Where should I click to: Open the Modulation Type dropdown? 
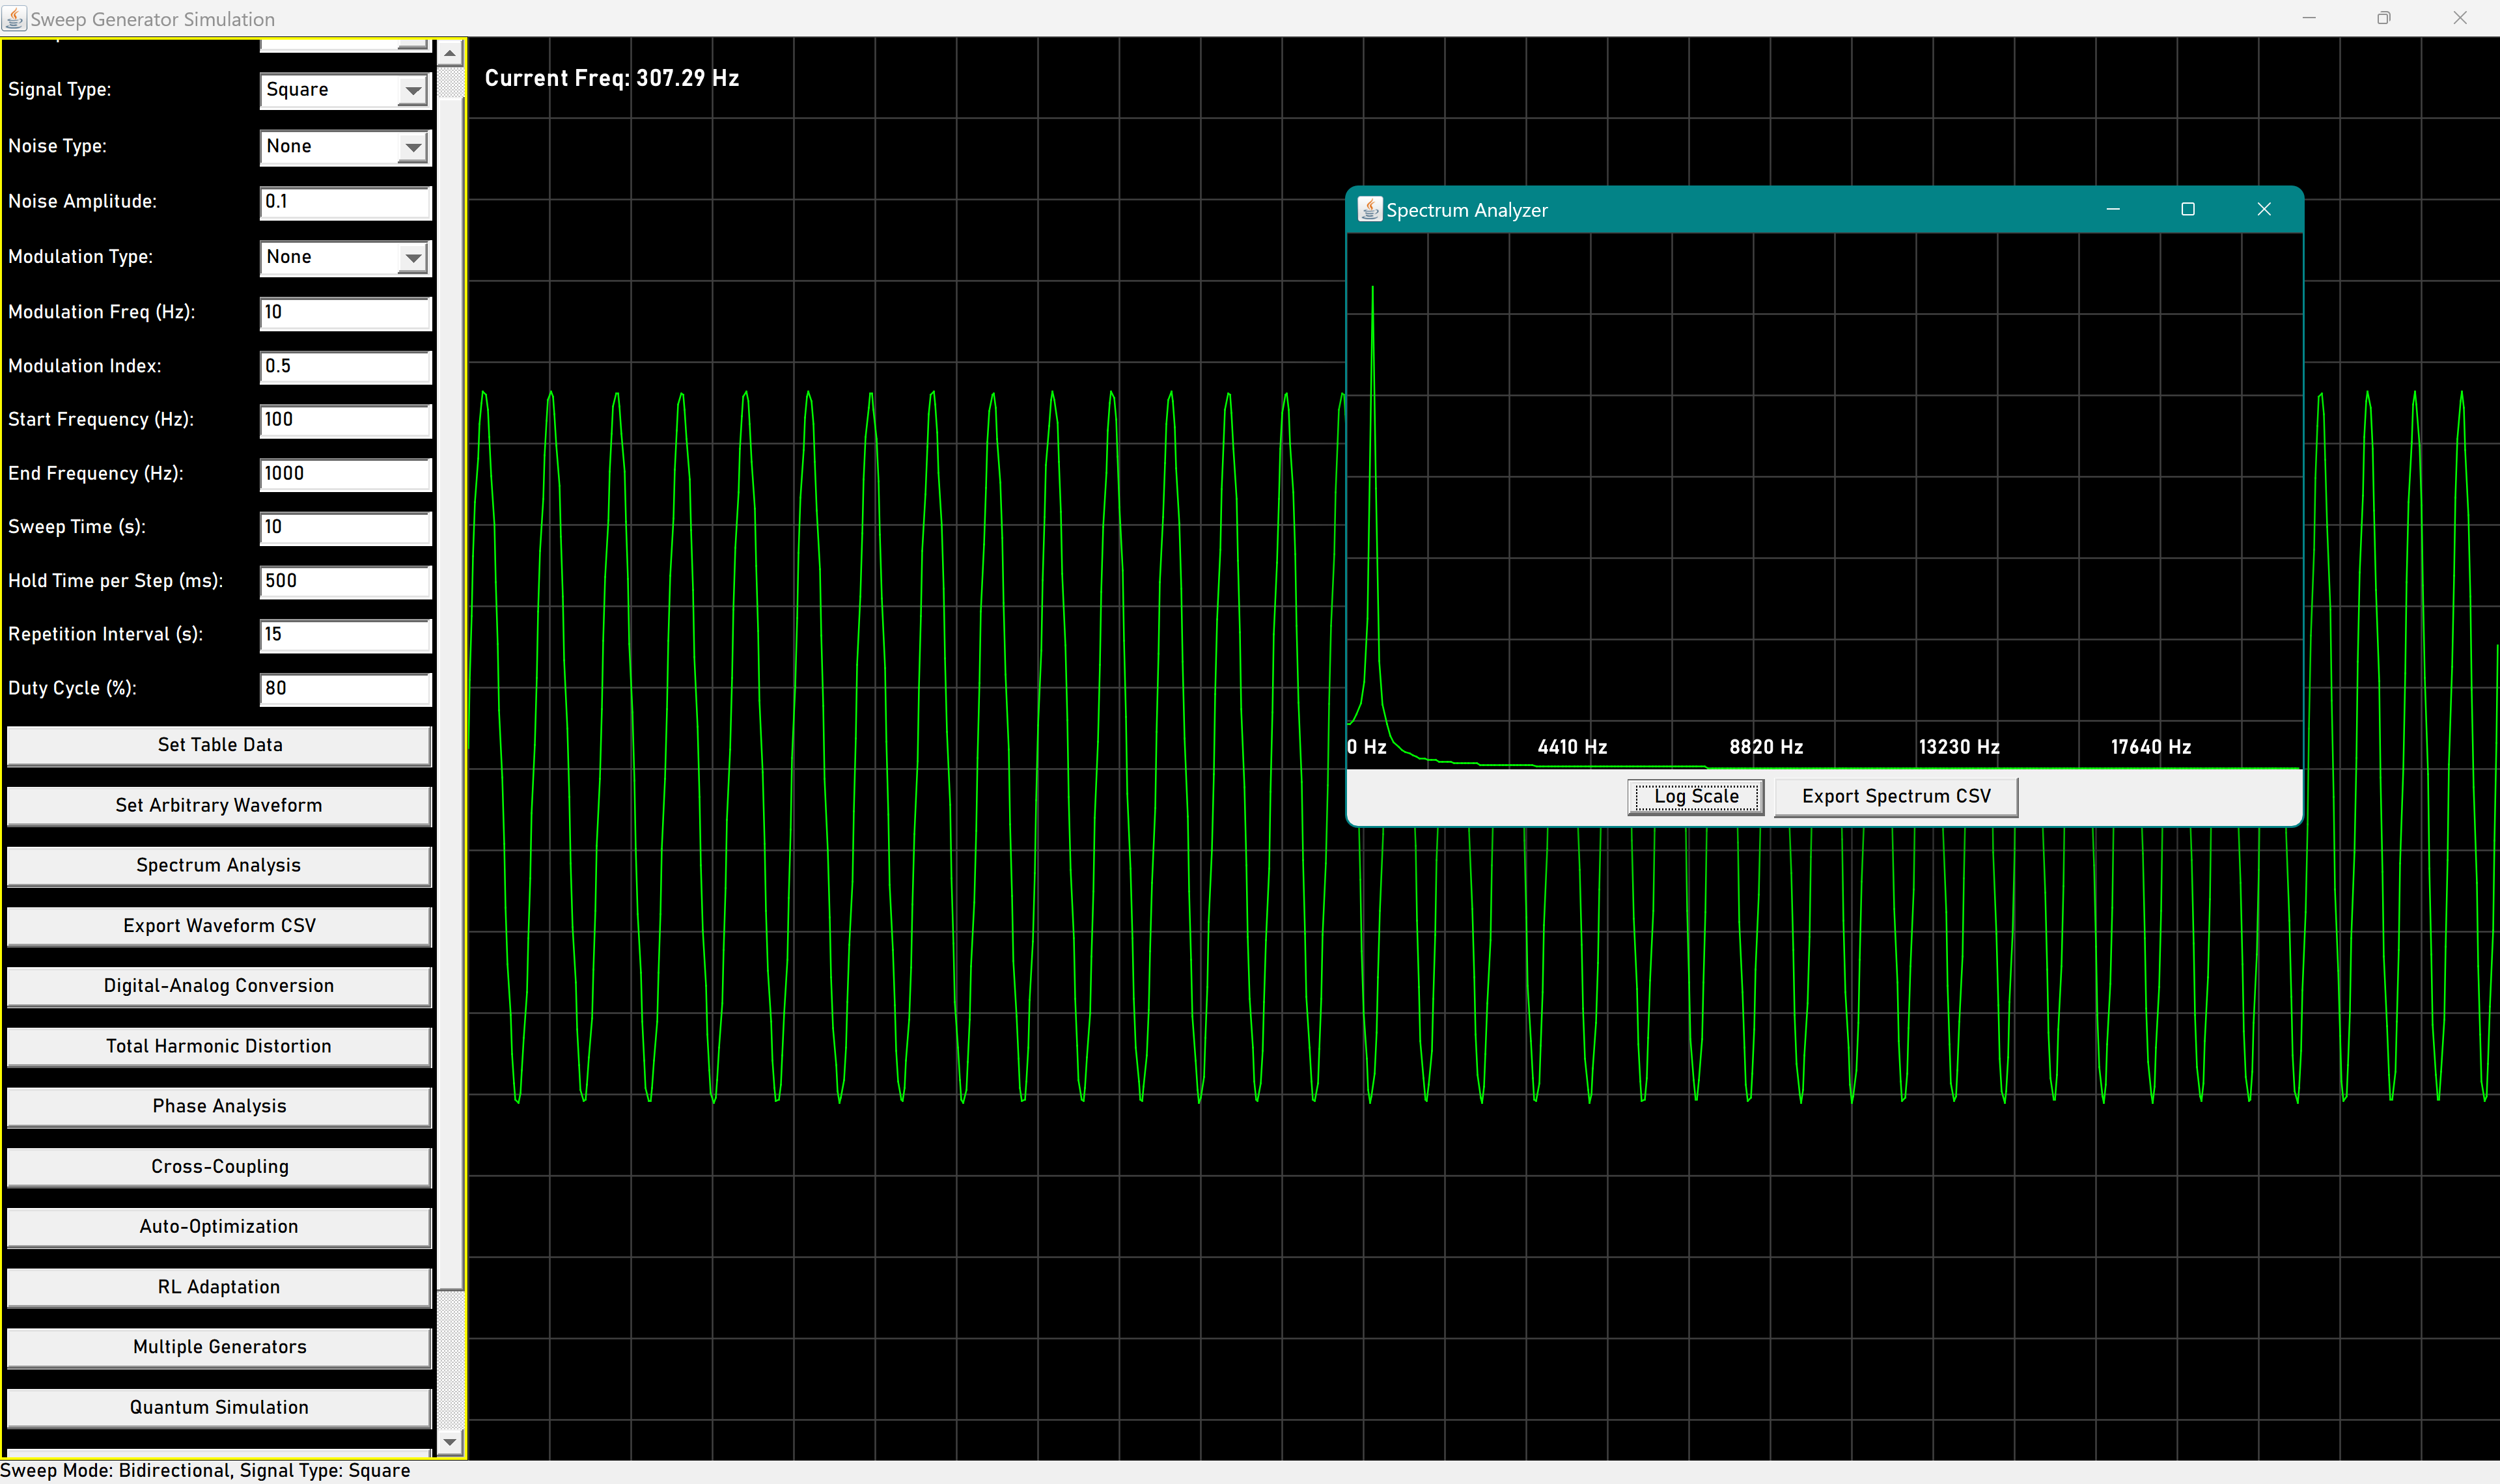point(412,258)
